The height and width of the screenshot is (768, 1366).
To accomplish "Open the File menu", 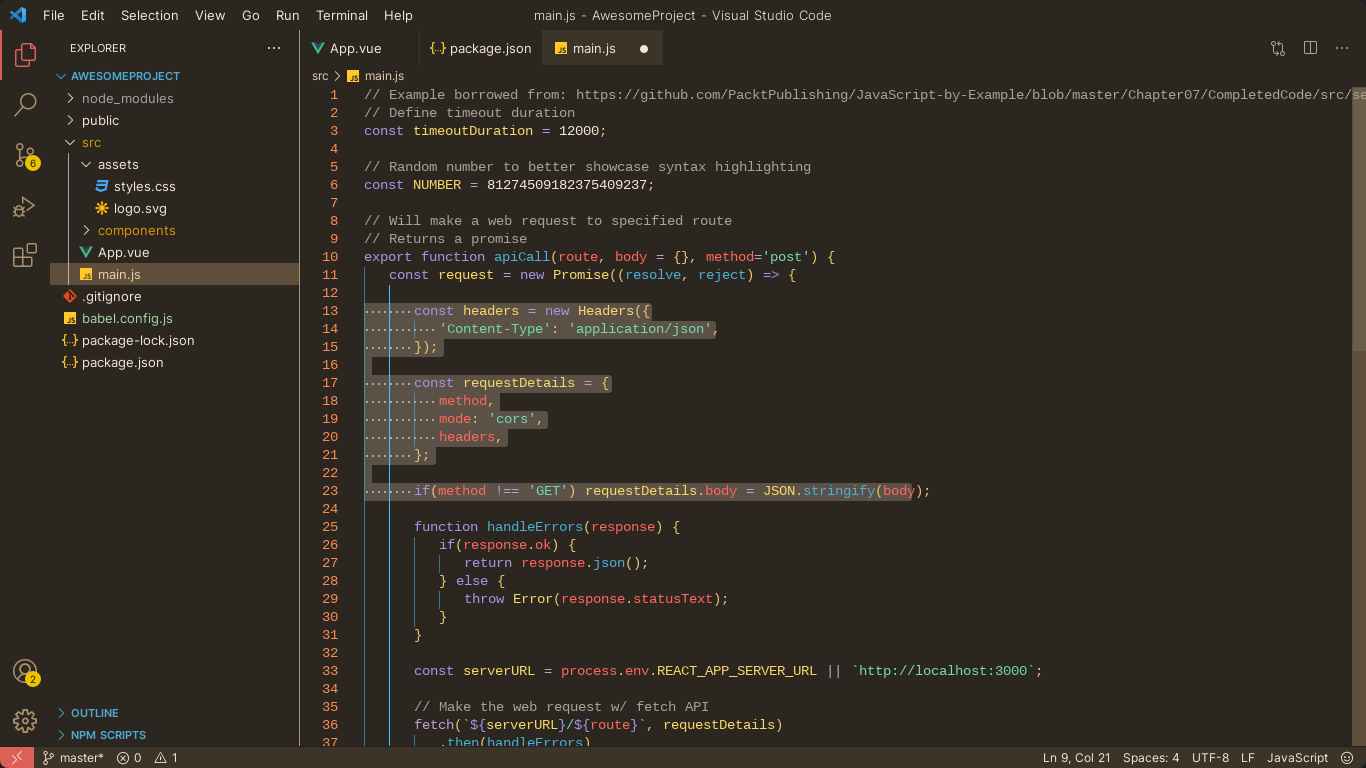I will click(x=54, y=15).
